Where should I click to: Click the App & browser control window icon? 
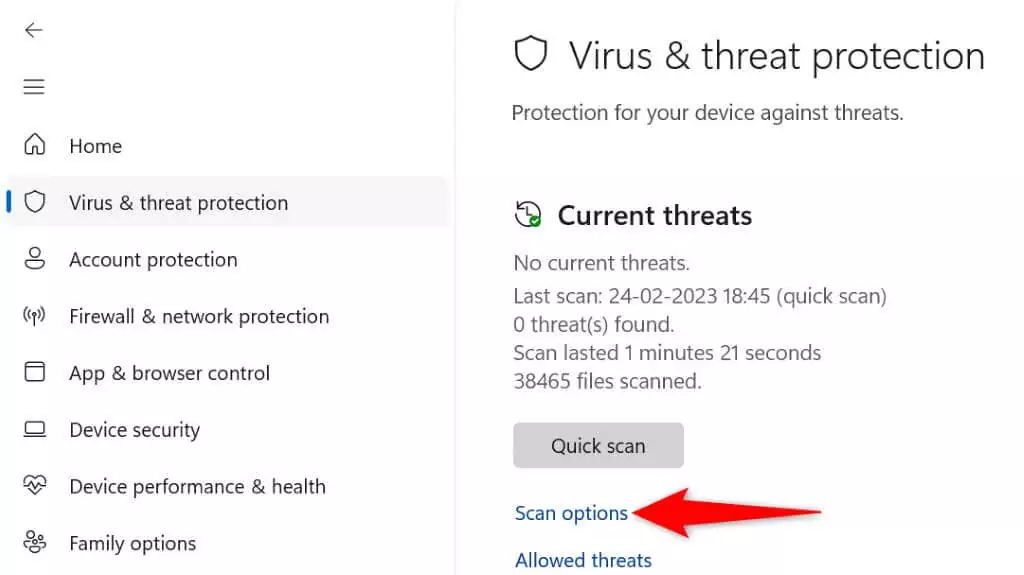tap(35, 372)
